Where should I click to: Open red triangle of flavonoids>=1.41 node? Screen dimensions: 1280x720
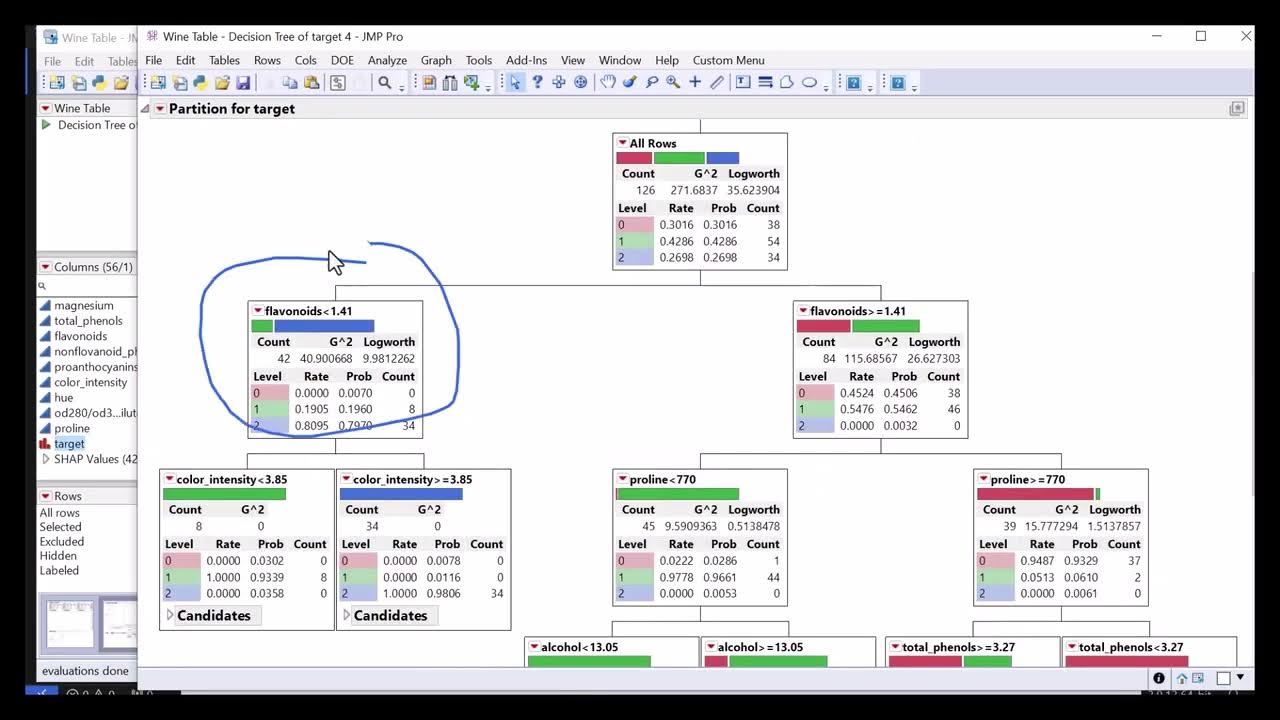(802, 311)
